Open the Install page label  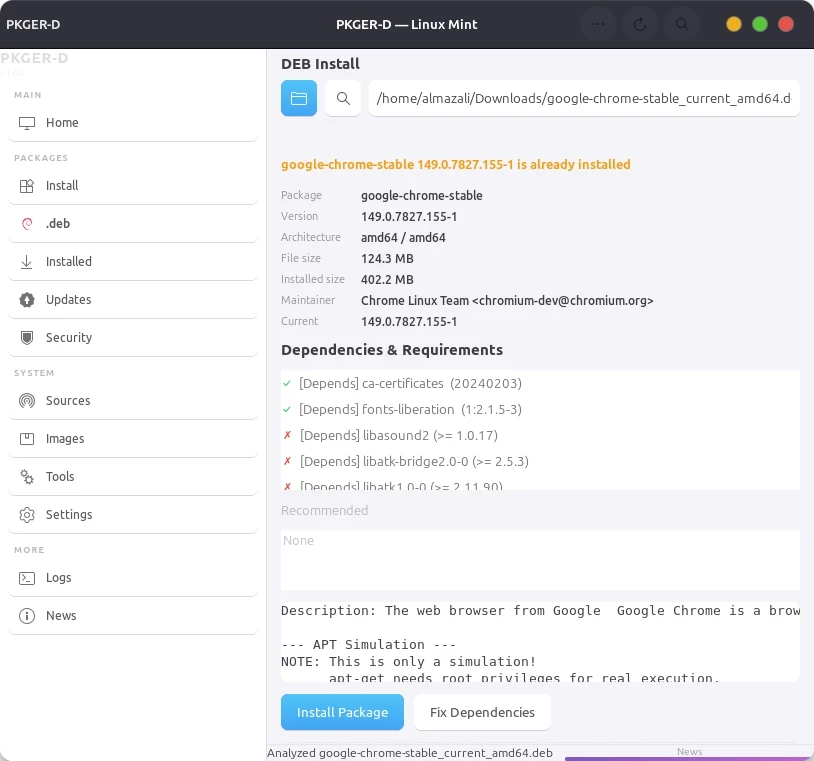[62, 185]
